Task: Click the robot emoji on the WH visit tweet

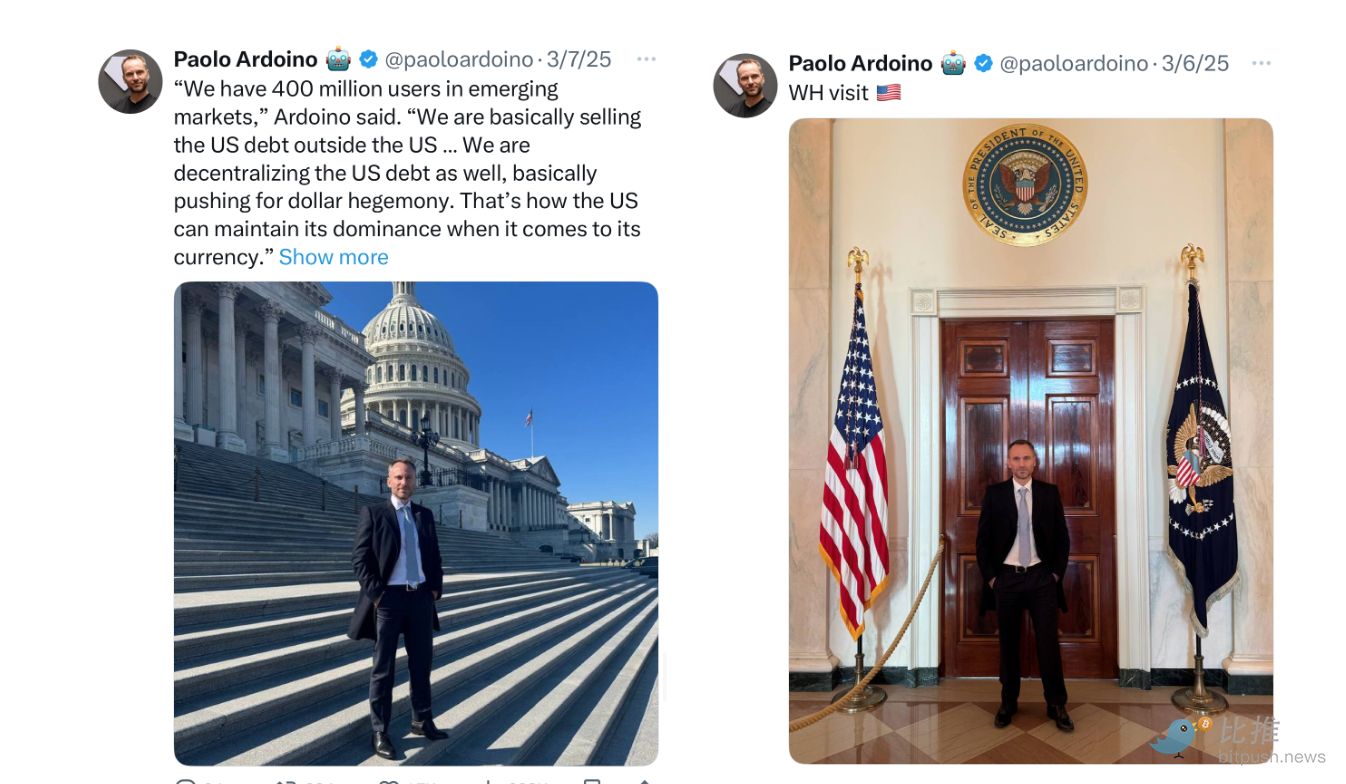Action: point(954,63)
